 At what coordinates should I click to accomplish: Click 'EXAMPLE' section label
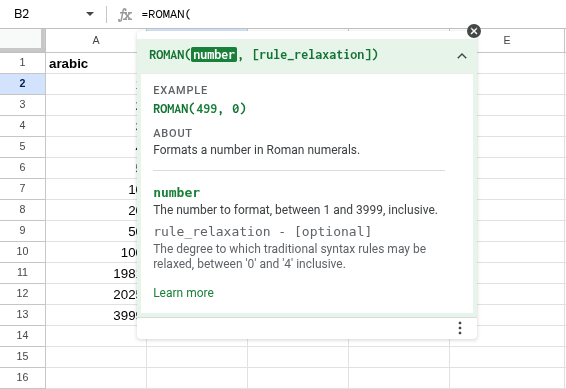(180, 90)
